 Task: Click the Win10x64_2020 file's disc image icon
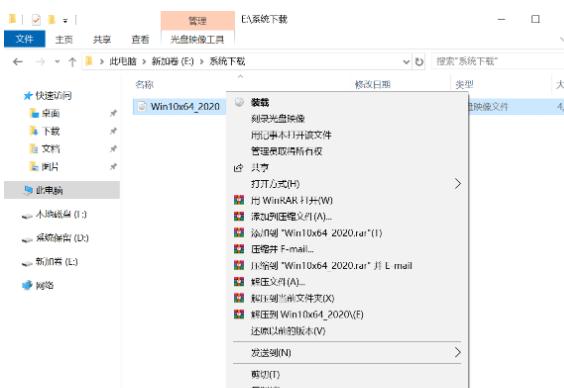pyautogui.click(x=142, y=106)
